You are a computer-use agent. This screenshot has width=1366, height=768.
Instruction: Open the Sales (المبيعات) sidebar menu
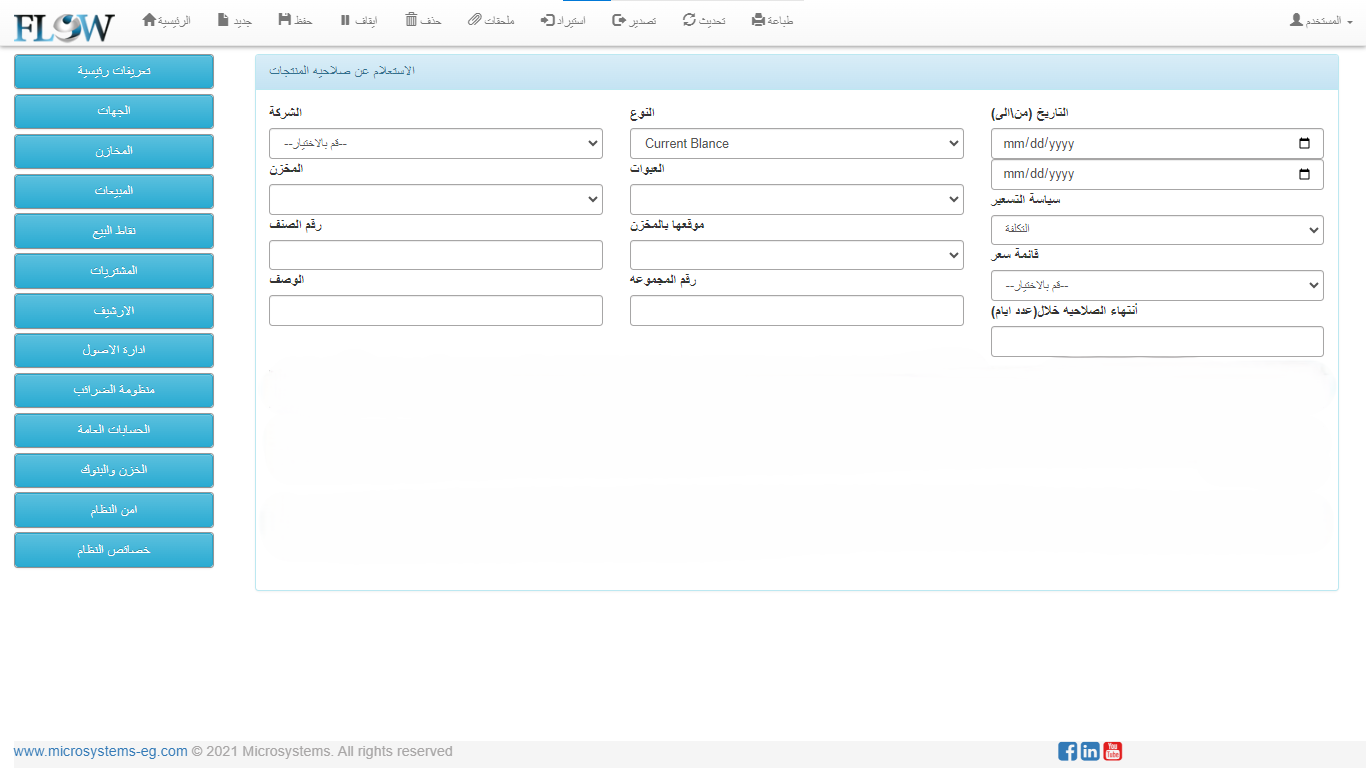[114, 191]
